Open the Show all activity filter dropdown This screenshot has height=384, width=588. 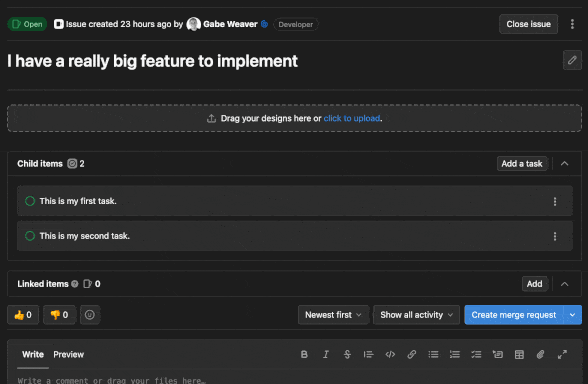point(416,315)
